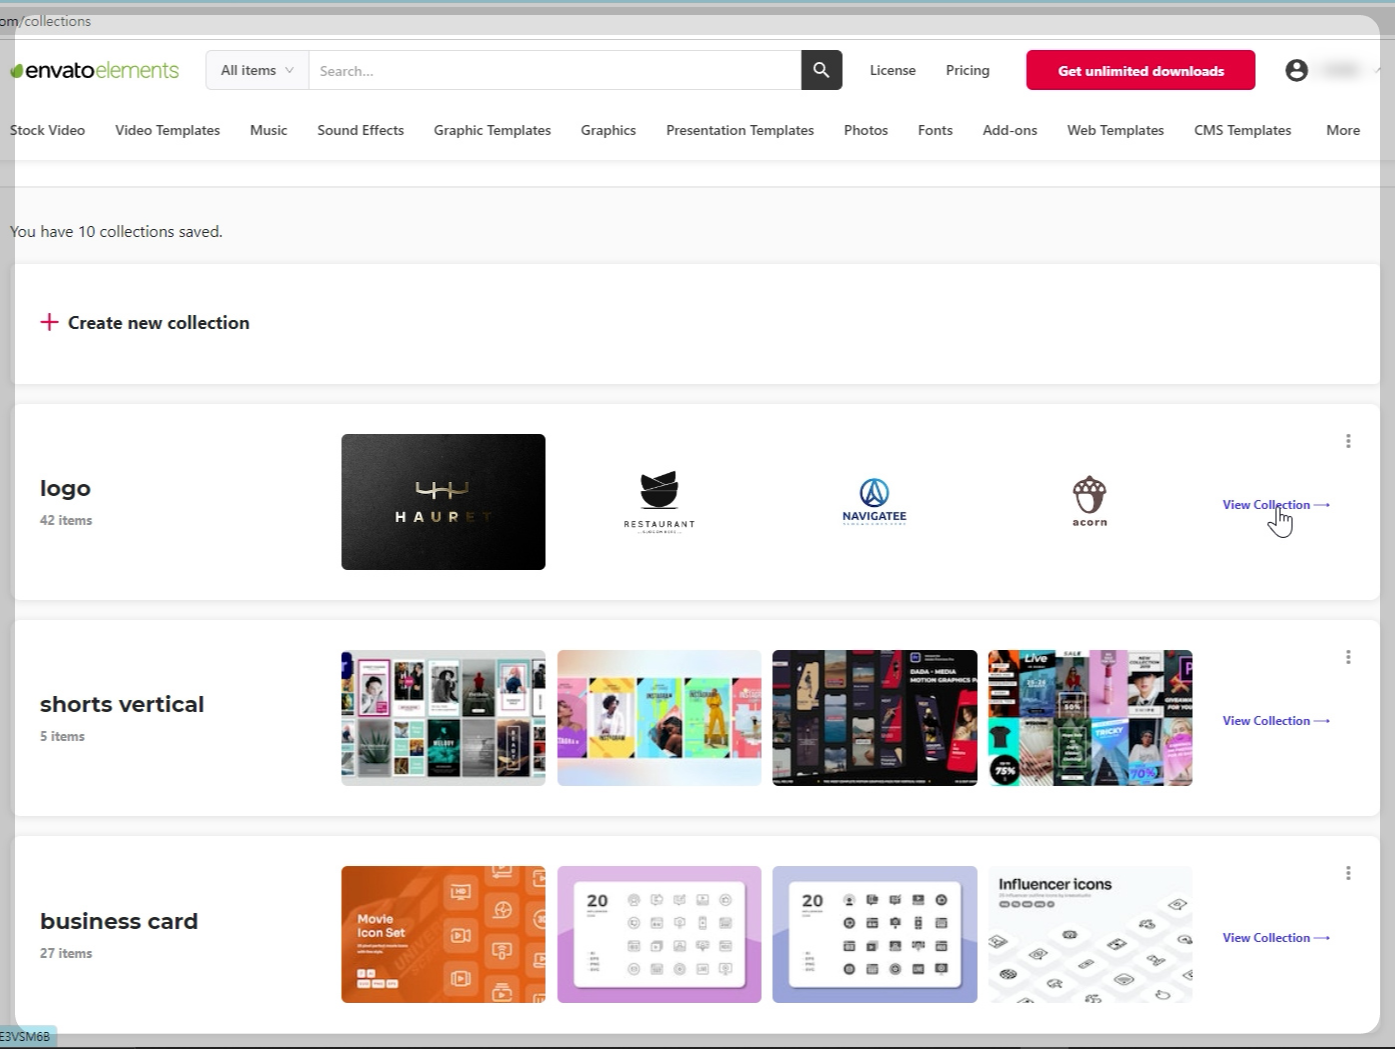This screenshot has height=1049, width=1395.
Task: Click into the Search input field
Action: tap(555, 70)
